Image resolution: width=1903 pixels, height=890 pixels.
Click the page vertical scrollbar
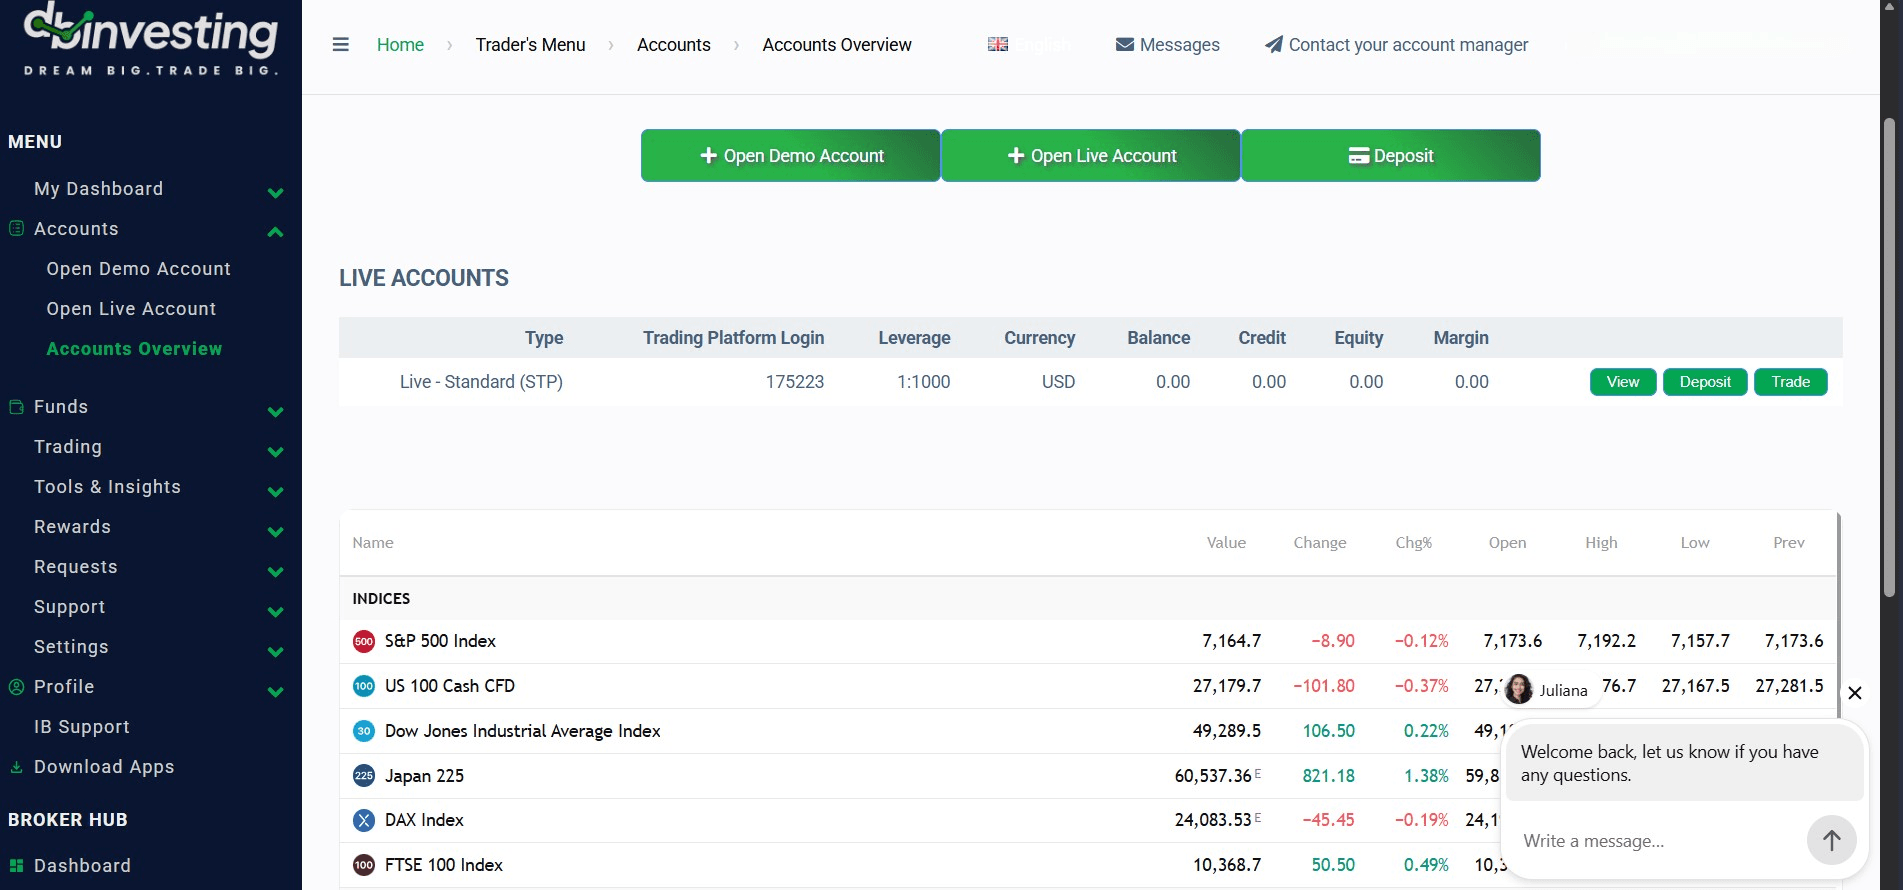(1889, 357)
